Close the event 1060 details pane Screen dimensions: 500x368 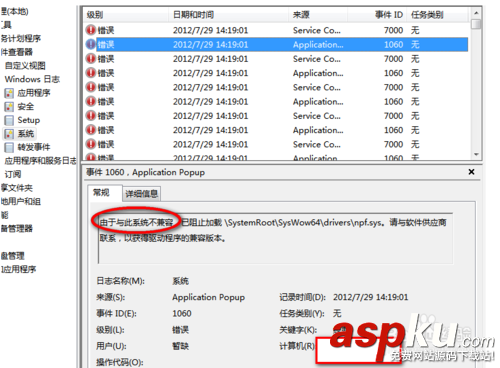[x=471, y=172]
